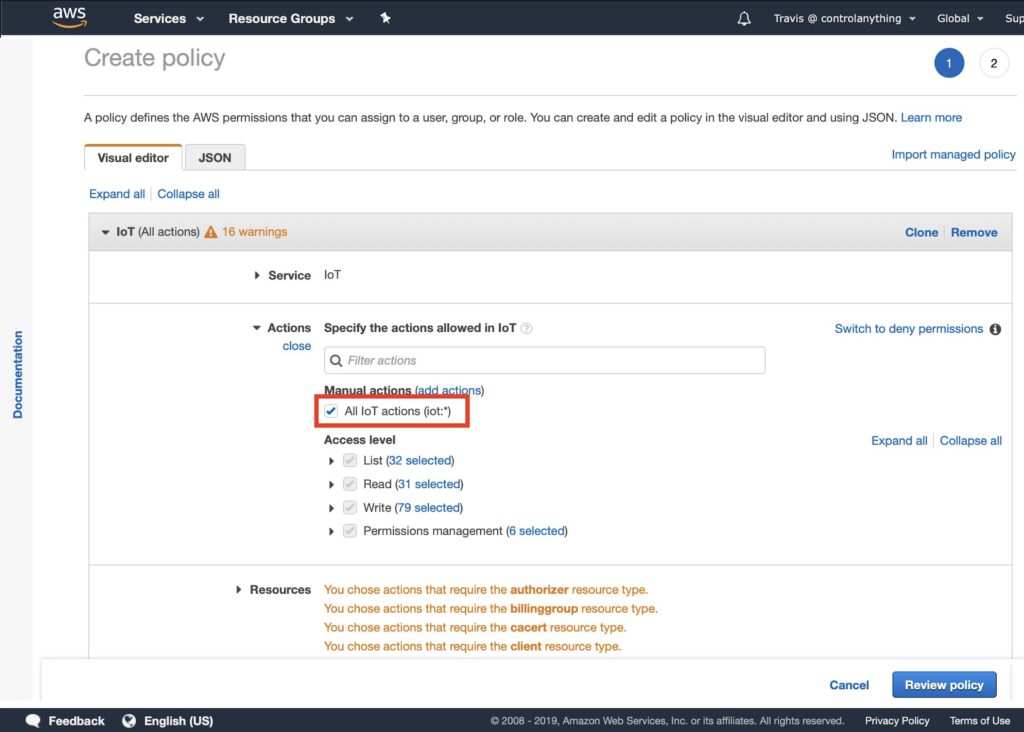This screenshot has height=732, width=1024.
Task: Click the pin shortcut icon in navbar
Action: [385, 18]
